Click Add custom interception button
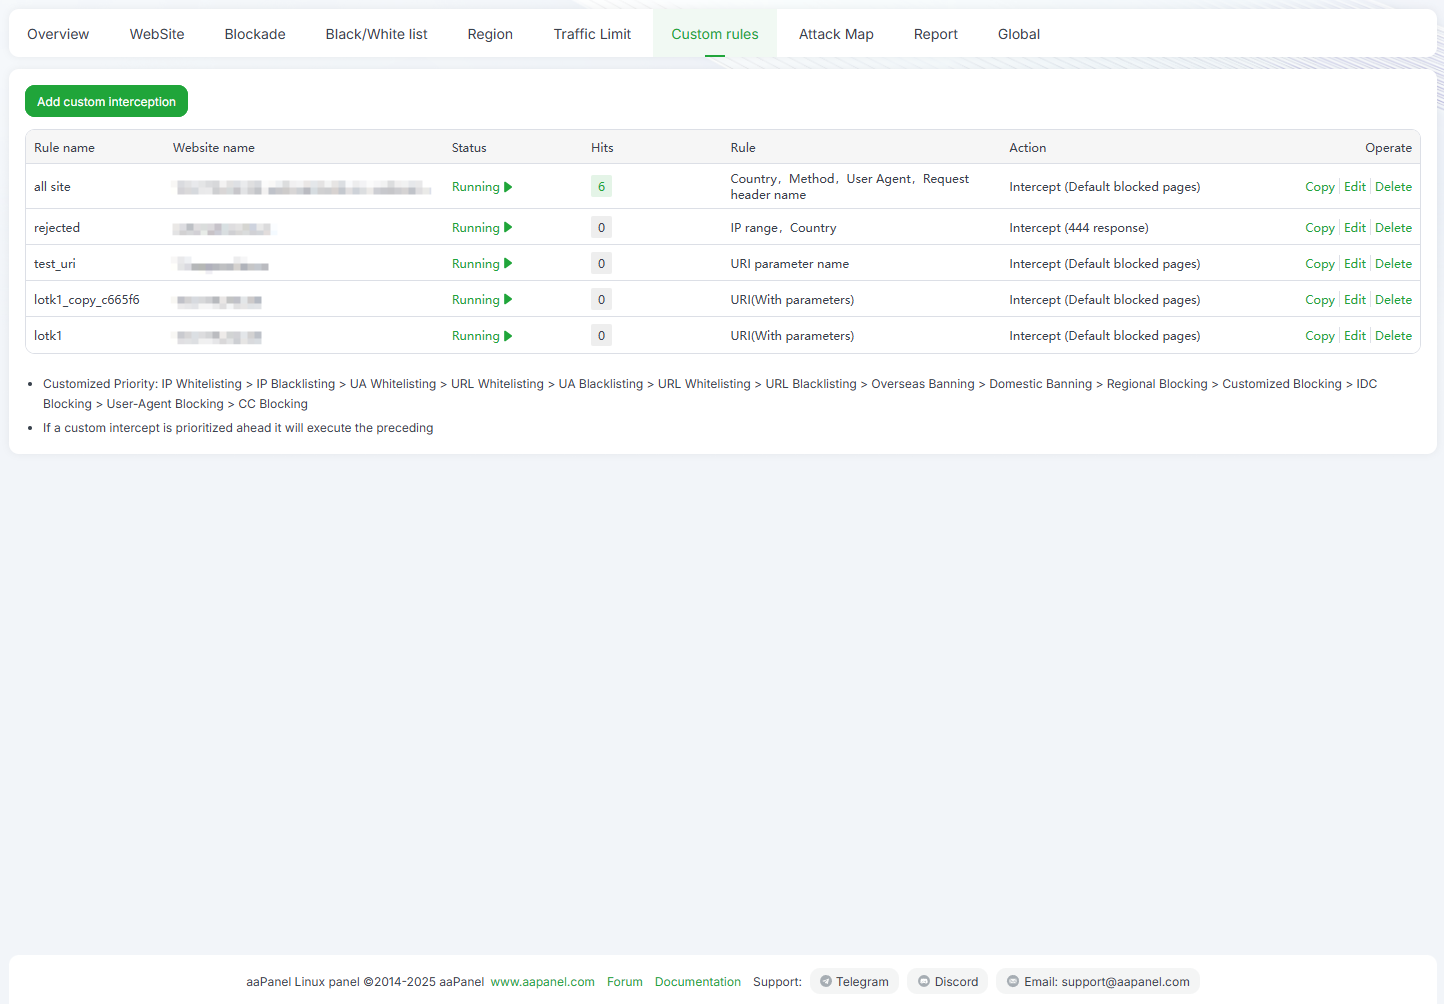The width and height of the screenshot is (1444, 1004). coord(106,102)
